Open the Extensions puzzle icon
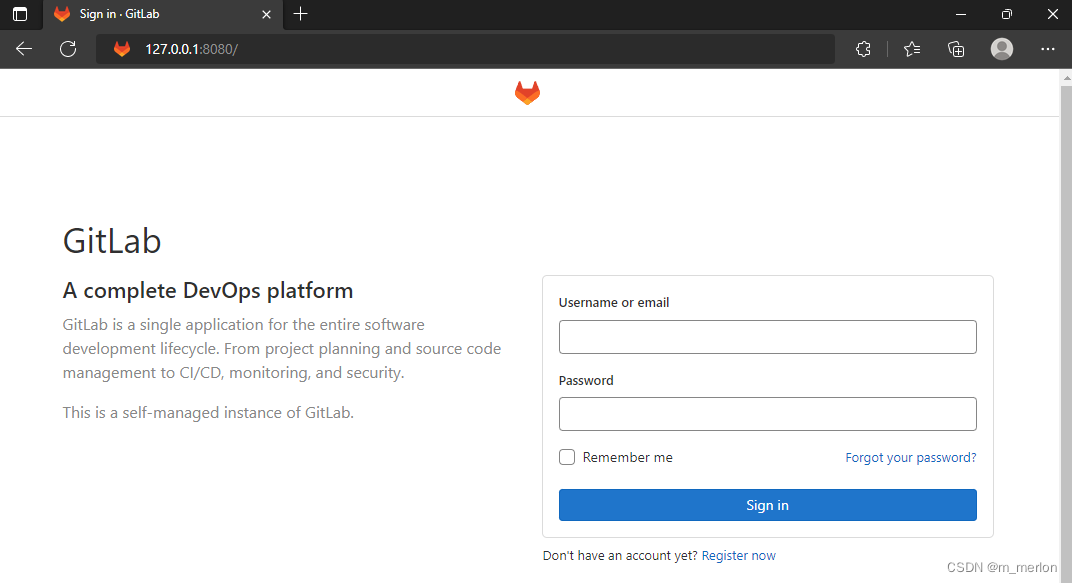 coord(863,49)
